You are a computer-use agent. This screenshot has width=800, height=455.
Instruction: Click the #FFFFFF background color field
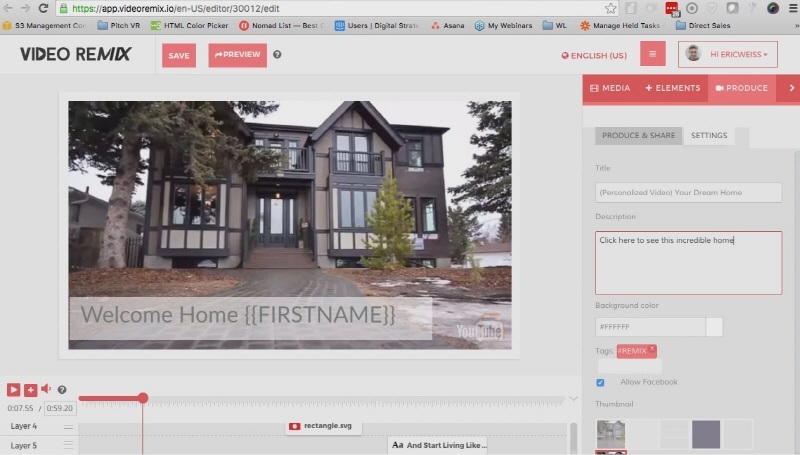[651, 327]
